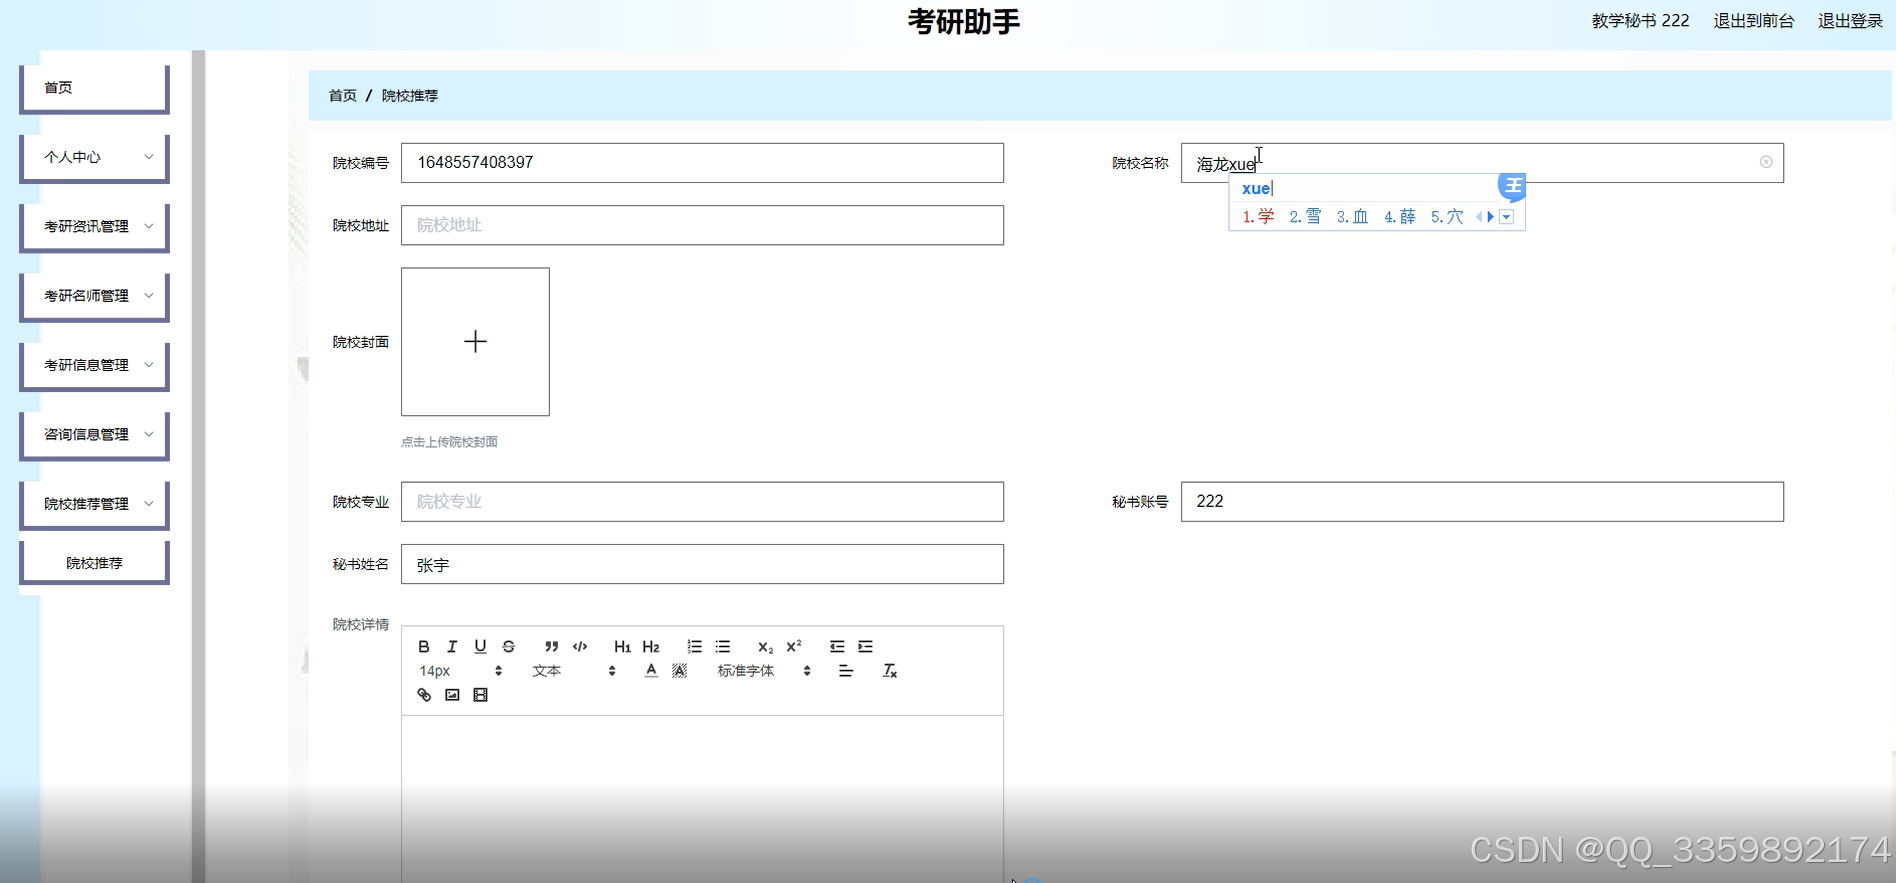This screenshot has height=883, width=1896.
Task: Select IME candidate 5 穴
Action: point(1446,217)
